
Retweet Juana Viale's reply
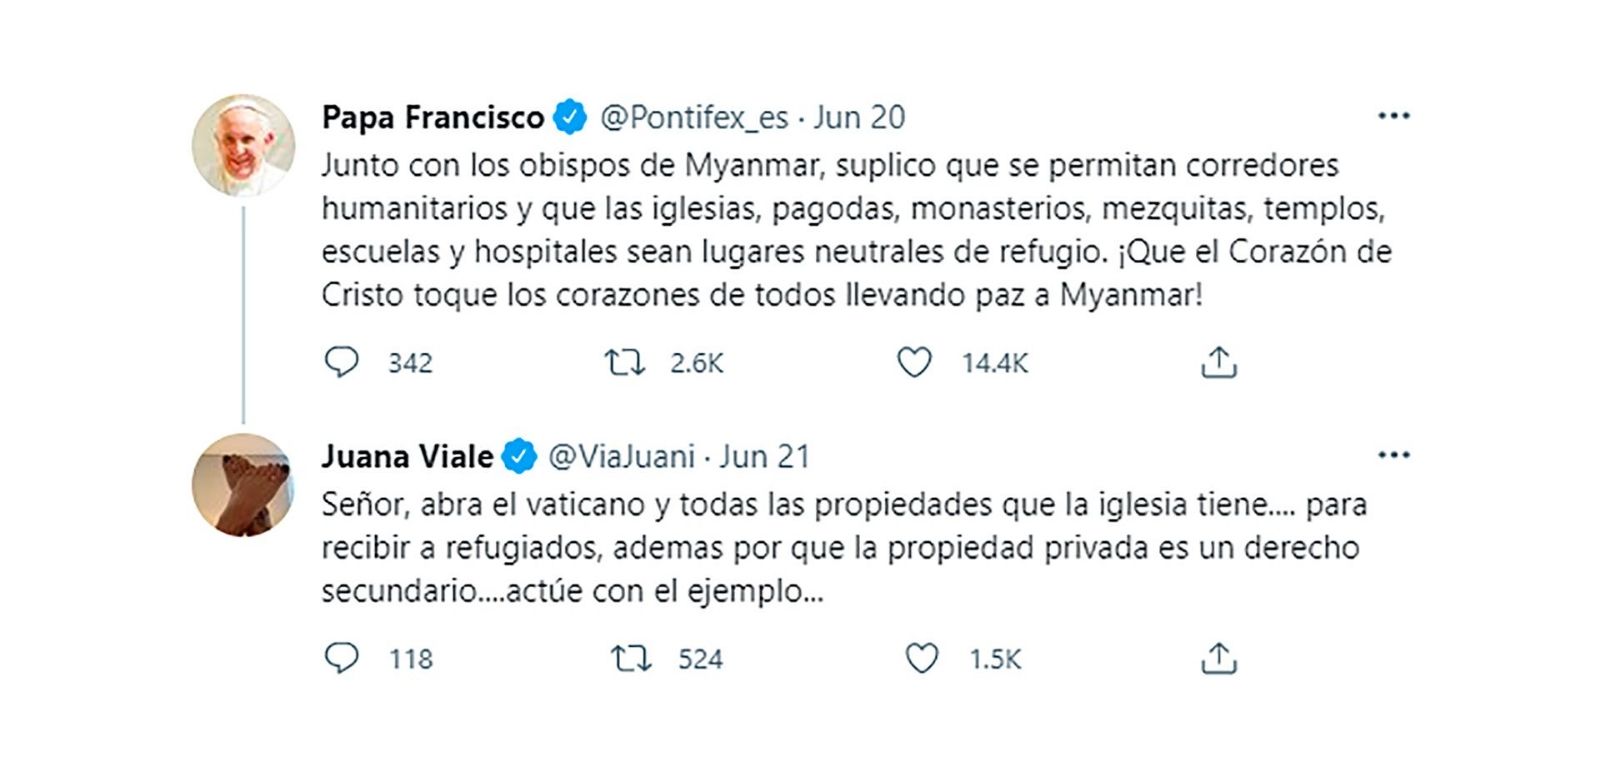coord(631,658)
